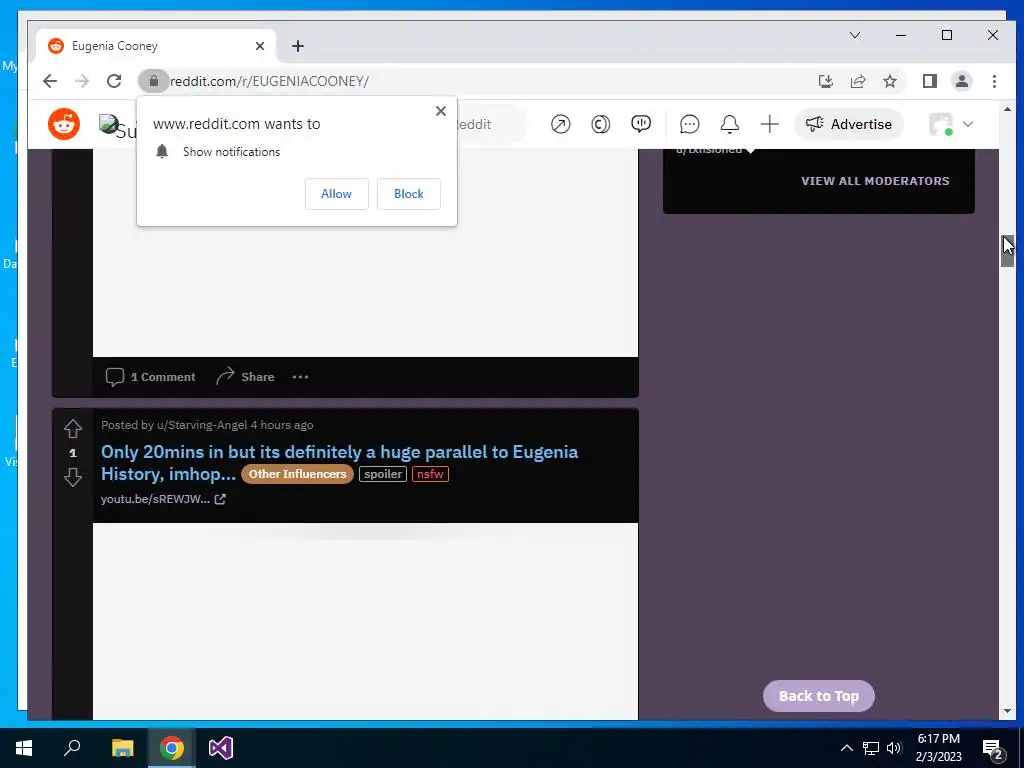The height and width of the screenshot is (768, 1024).
Task: Click the browser forward arrow
Action: (x=82, y=81)
